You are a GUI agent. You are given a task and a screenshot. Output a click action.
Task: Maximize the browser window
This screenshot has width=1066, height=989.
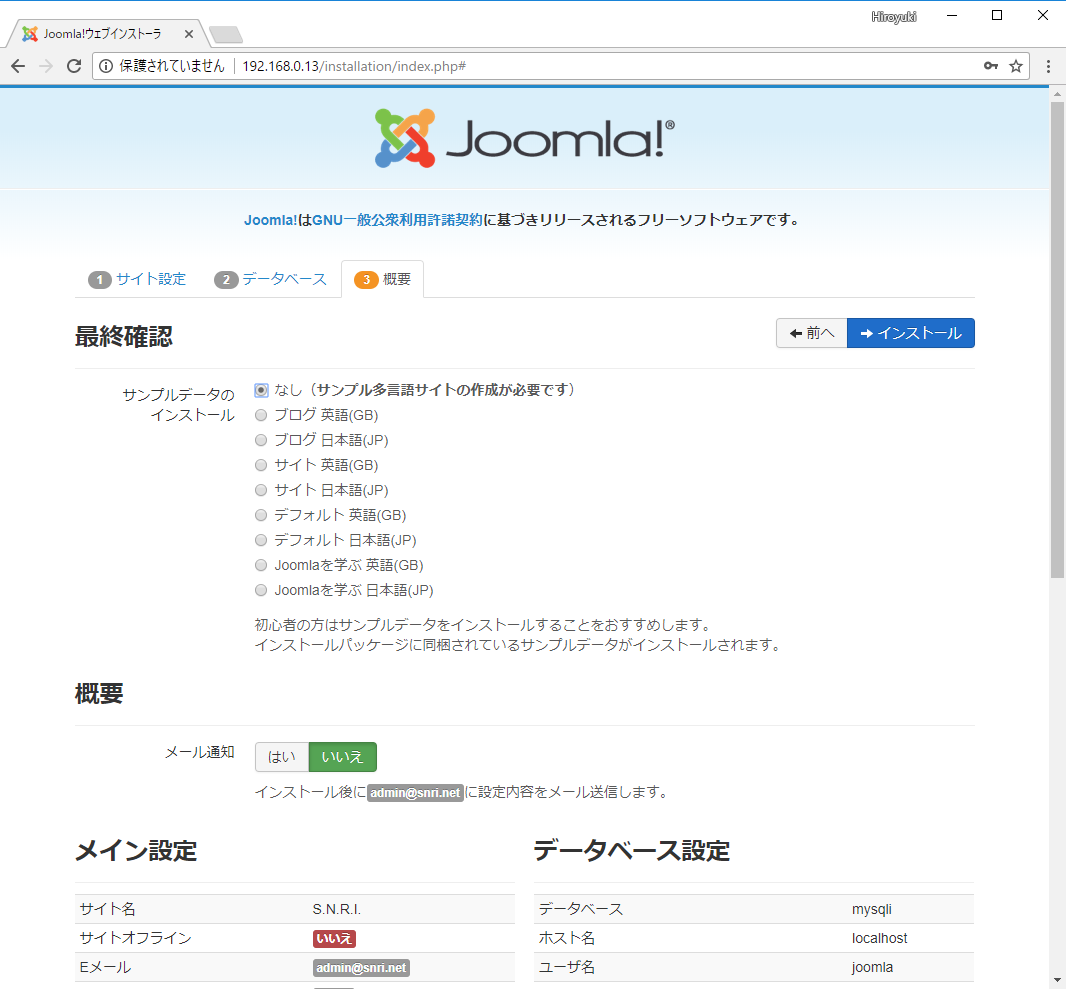(x=997, y=16)
